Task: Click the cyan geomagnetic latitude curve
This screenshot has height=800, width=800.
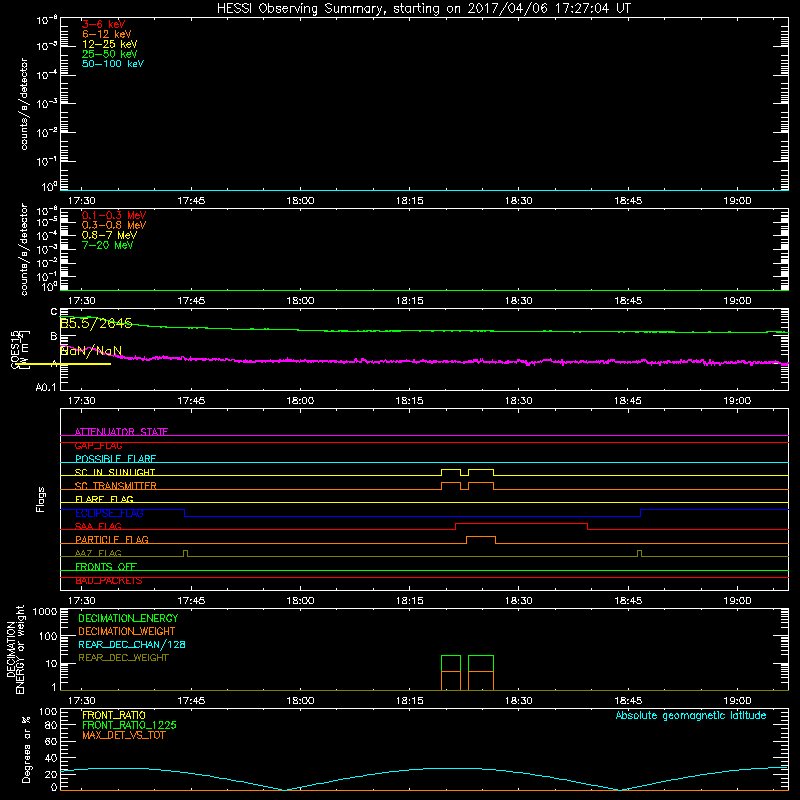Action: 423,768
